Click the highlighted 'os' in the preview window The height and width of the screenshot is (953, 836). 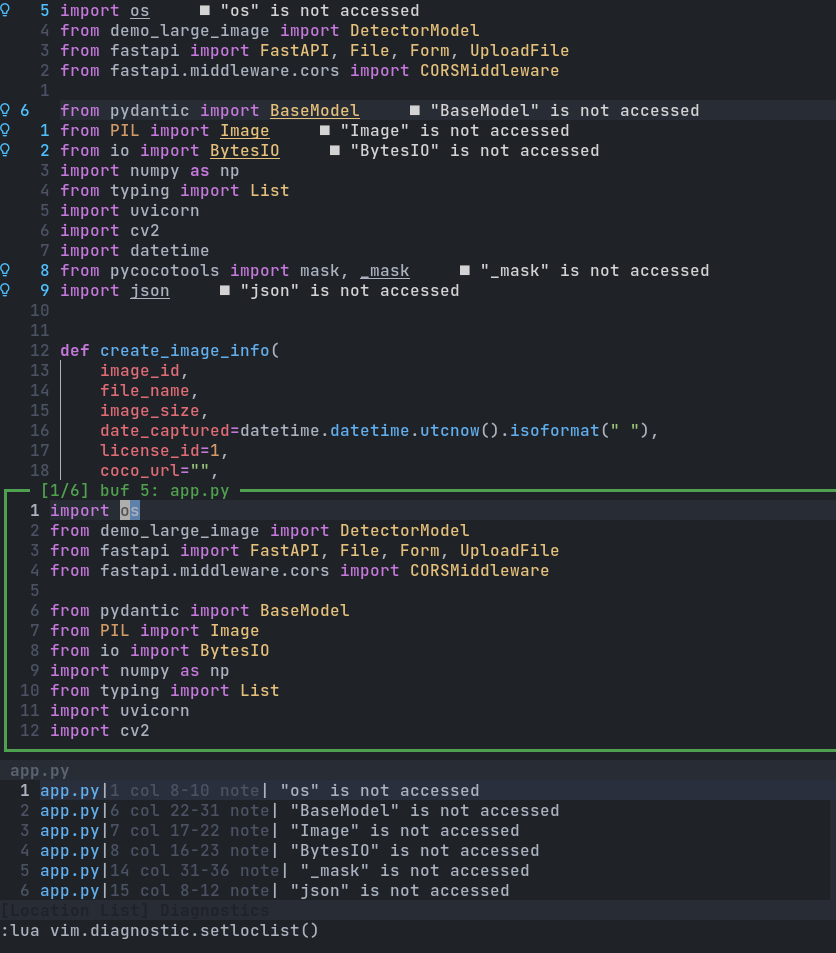tap(130, 511)
